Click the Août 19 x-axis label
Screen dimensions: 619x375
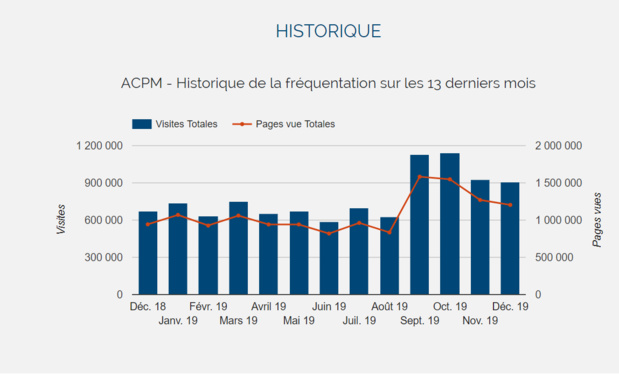[x=389, y=307]
